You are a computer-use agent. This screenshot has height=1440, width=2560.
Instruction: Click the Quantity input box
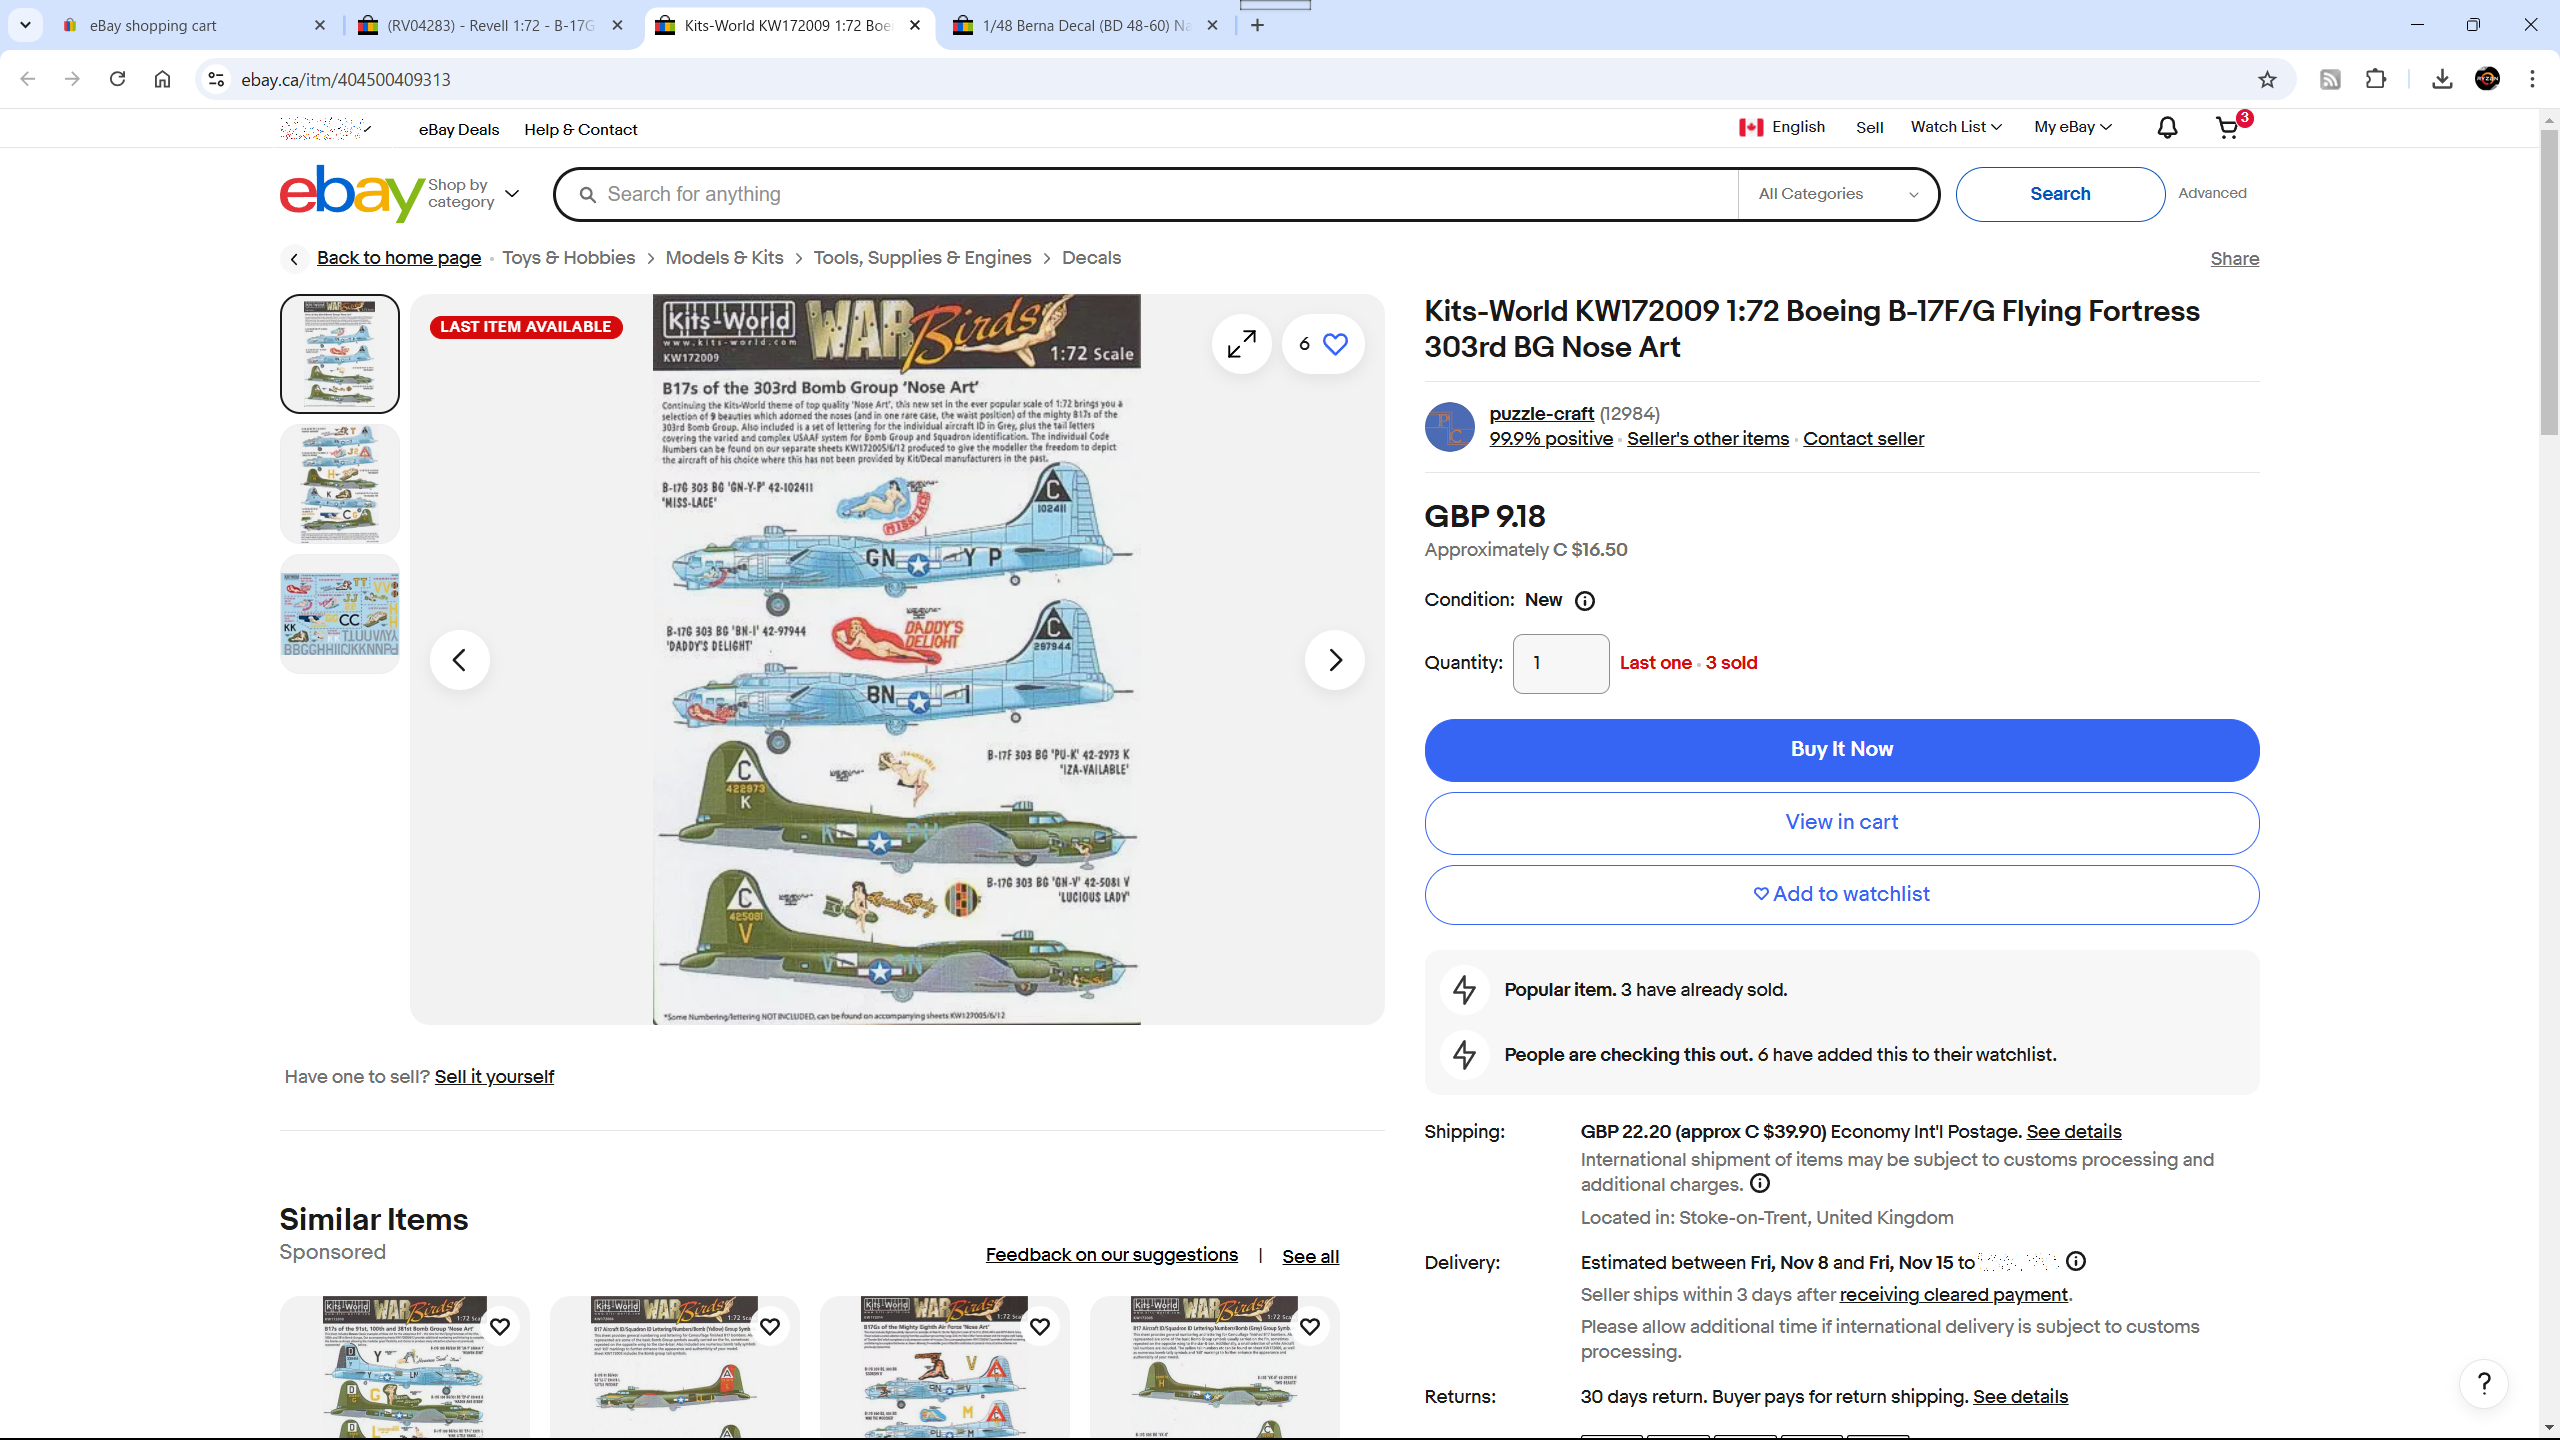[1560, 663]
